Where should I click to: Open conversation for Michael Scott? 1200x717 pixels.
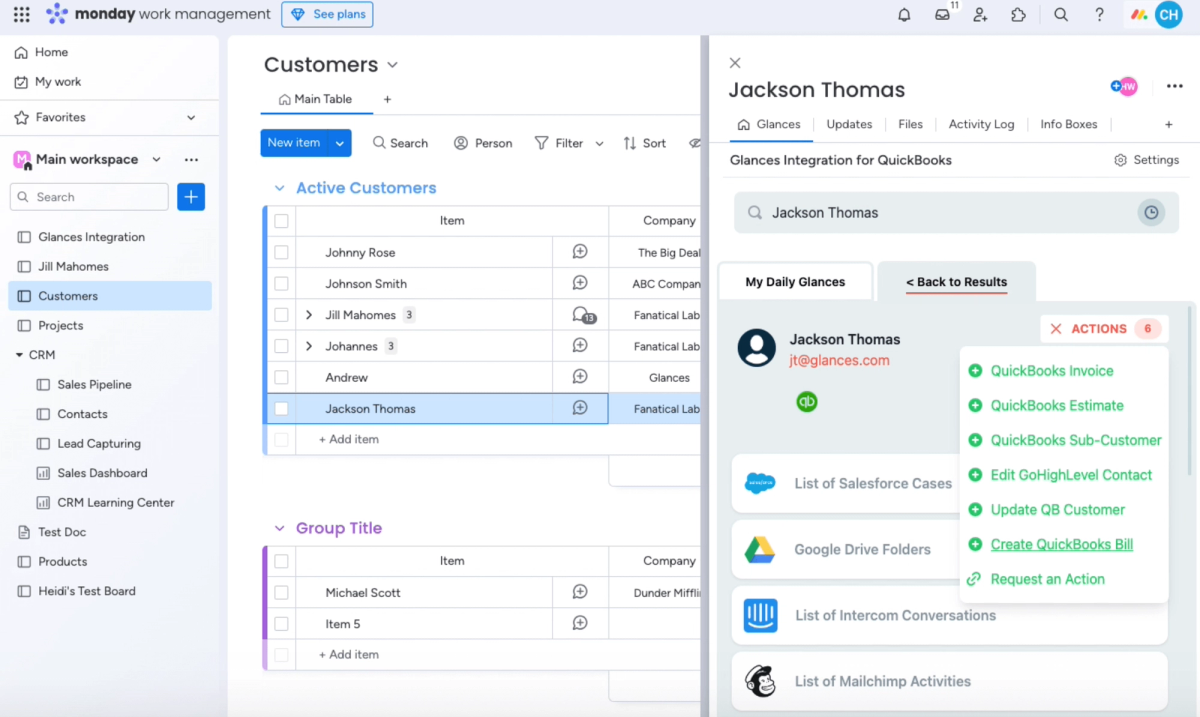(x=580, y=592)
